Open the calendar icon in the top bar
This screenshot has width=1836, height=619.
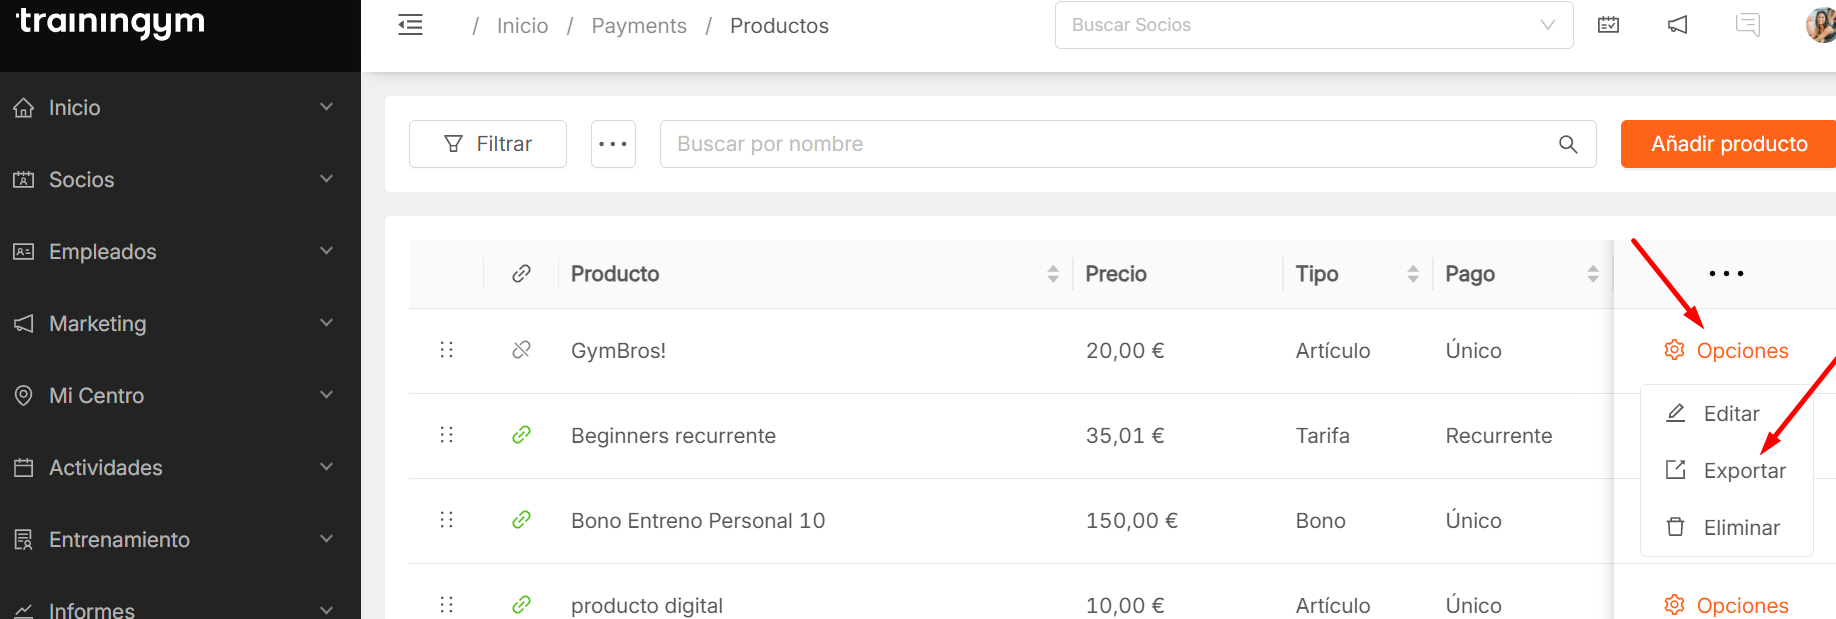click(1608, 25)
